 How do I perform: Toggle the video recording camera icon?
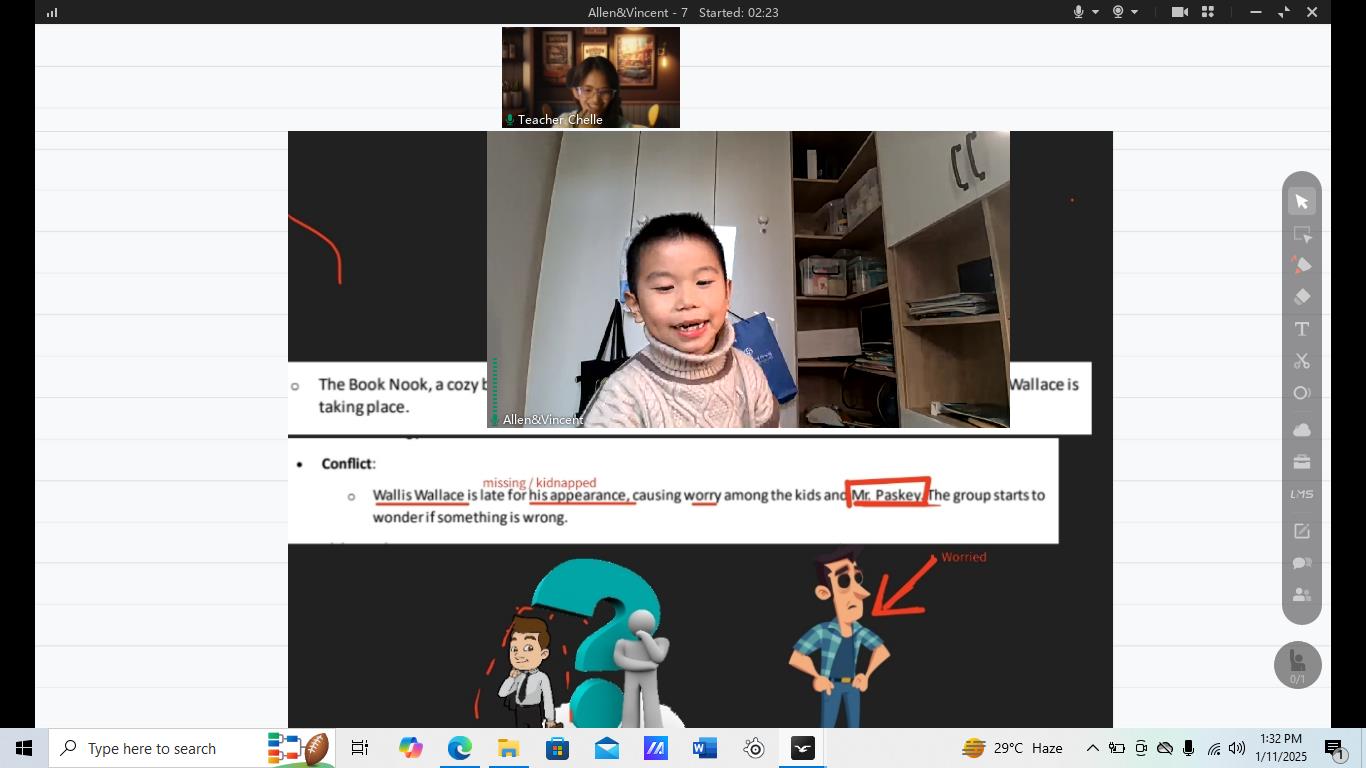pyautogui.click(x=1179, y=12)
